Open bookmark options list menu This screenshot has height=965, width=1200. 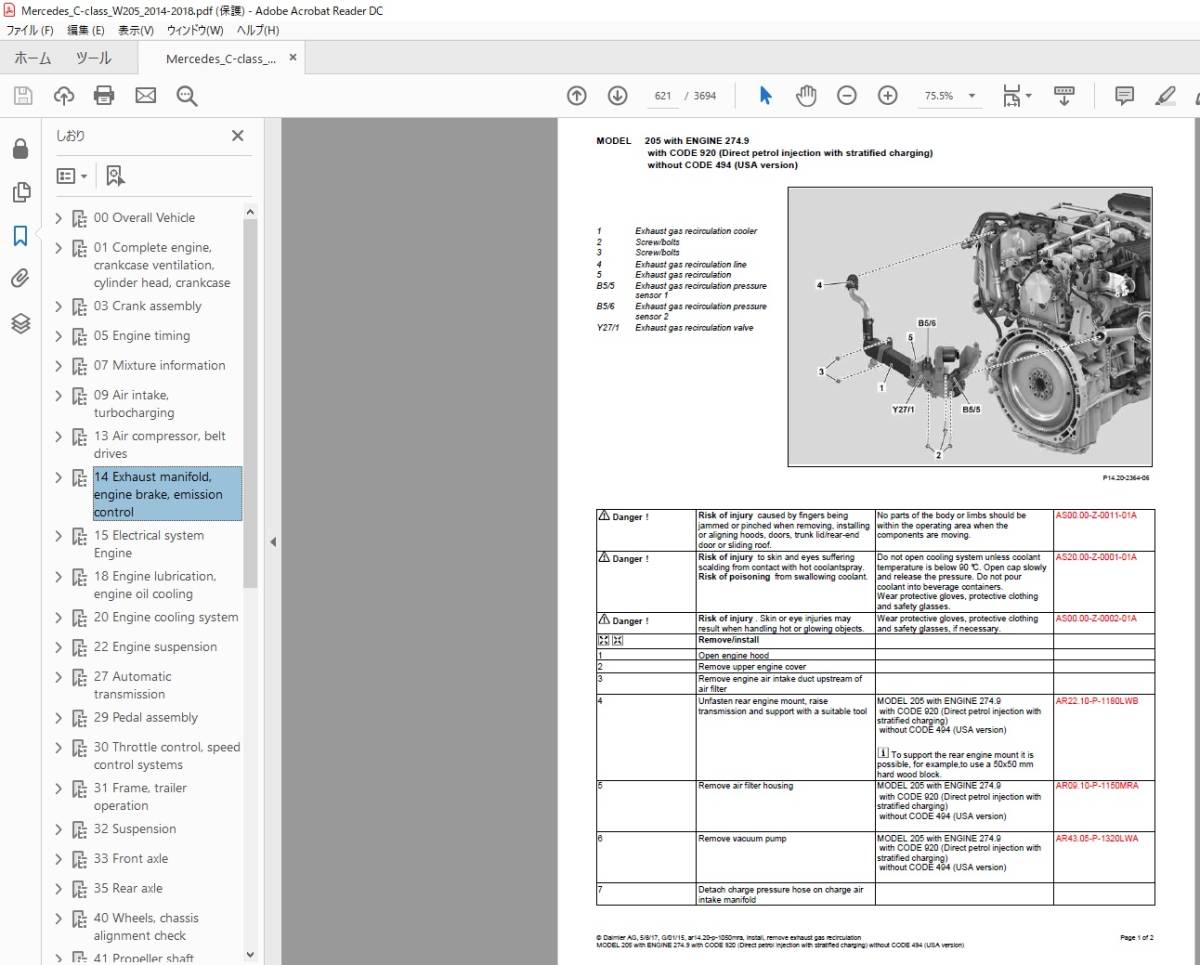71,176
